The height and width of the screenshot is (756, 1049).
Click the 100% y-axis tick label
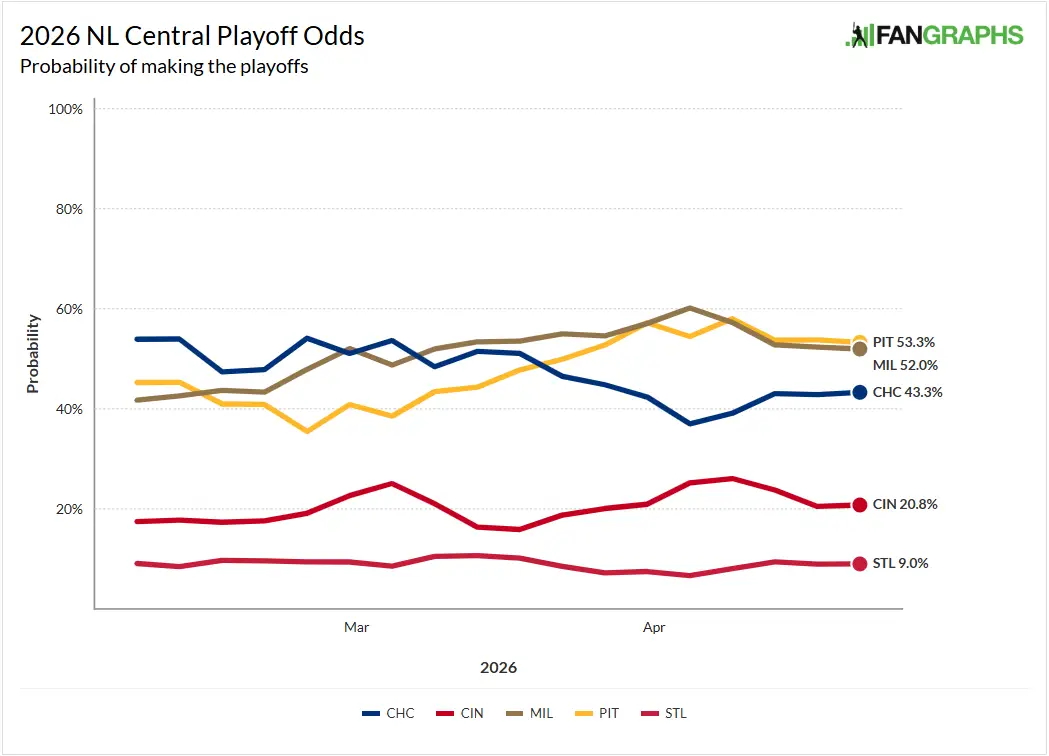66,108
